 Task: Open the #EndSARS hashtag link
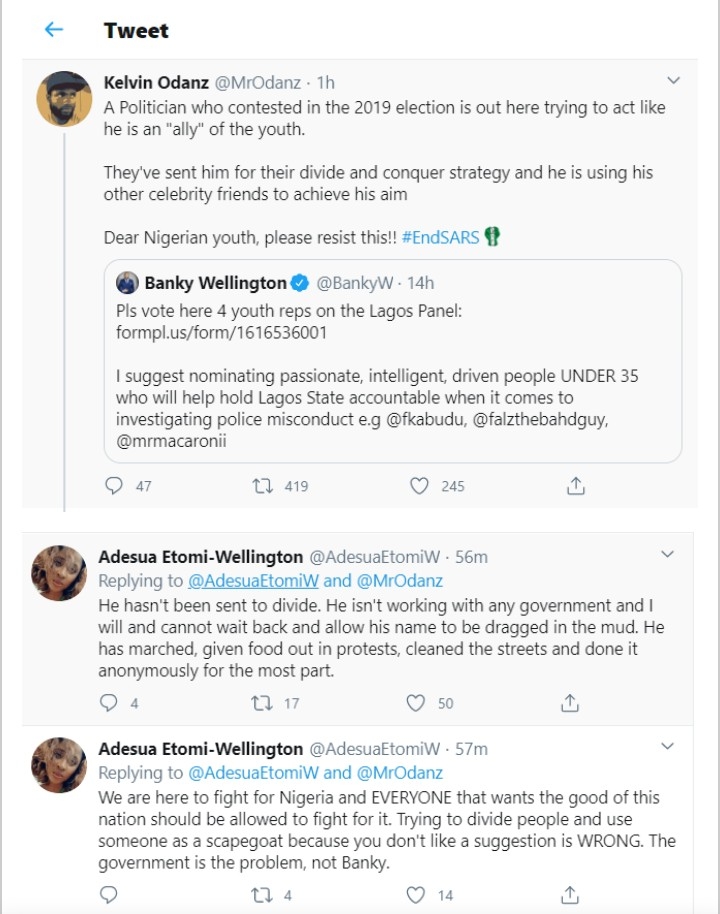click(x=440, y=238)
